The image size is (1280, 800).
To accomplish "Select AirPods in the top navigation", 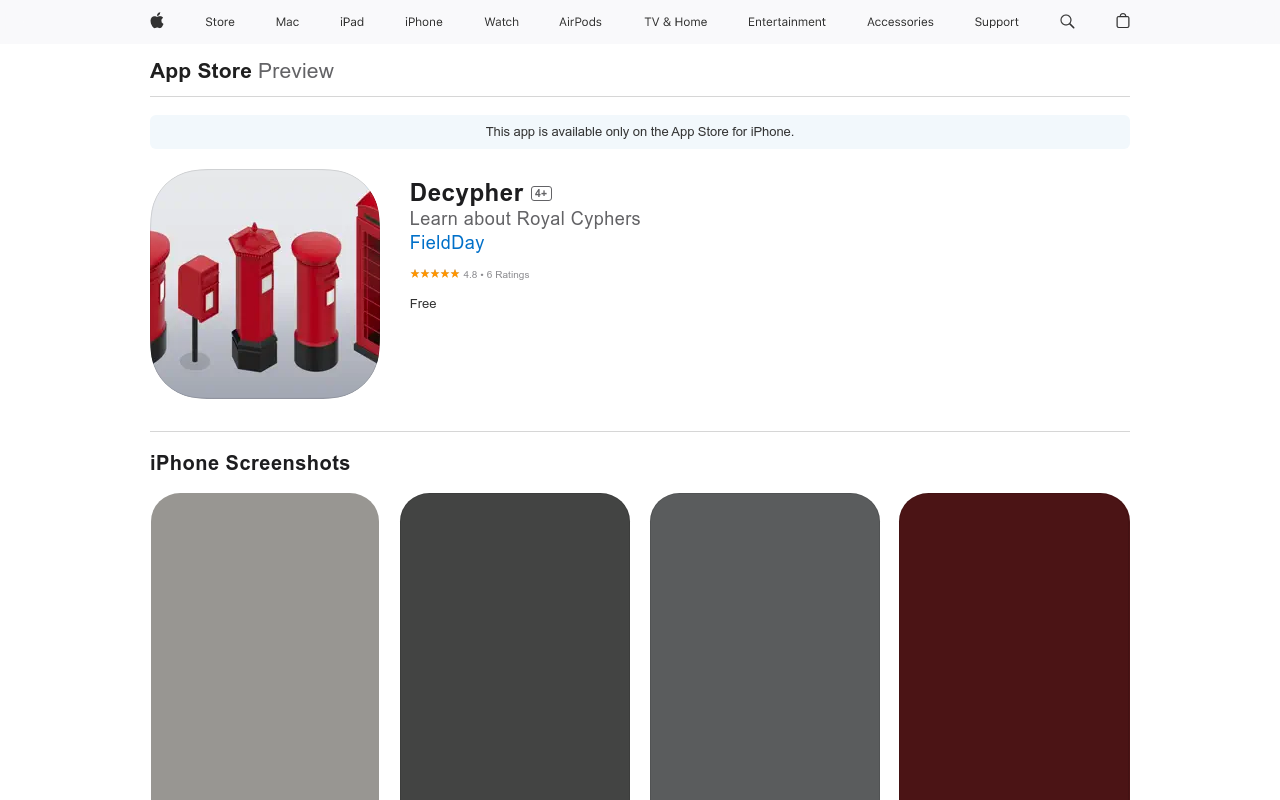I will tap(580, 22).
